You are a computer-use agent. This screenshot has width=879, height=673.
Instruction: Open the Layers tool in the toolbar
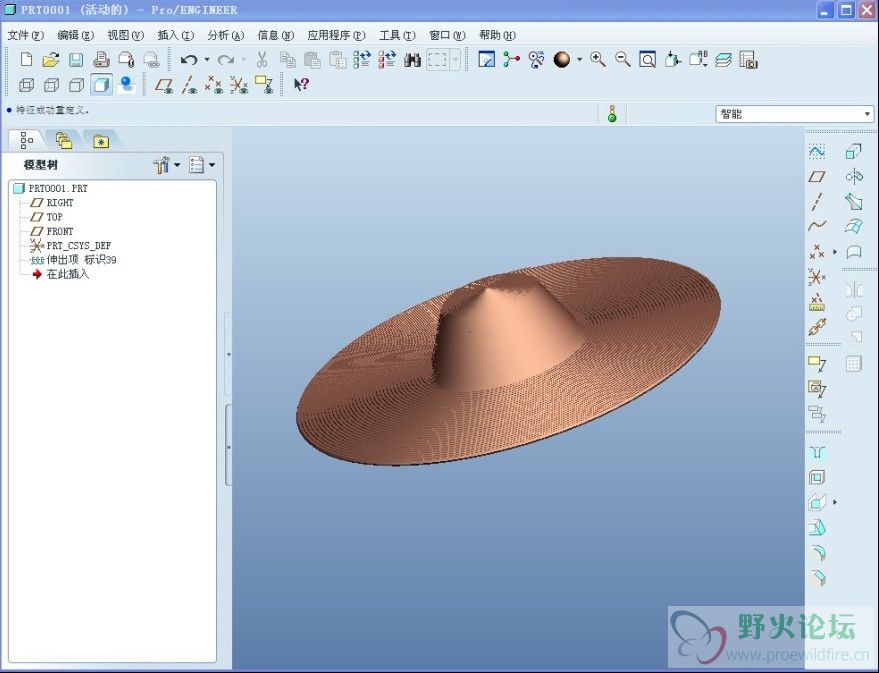coord(723,59)
